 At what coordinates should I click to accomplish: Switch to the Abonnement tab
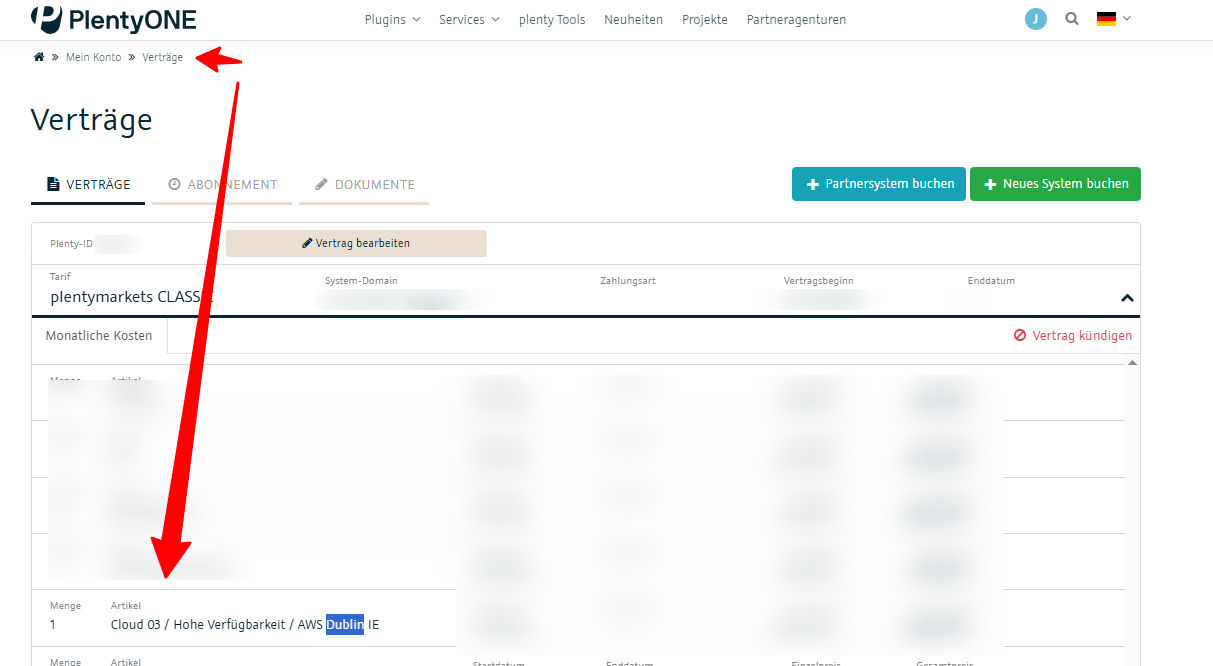pyautogui.click(x=222, y=185)
